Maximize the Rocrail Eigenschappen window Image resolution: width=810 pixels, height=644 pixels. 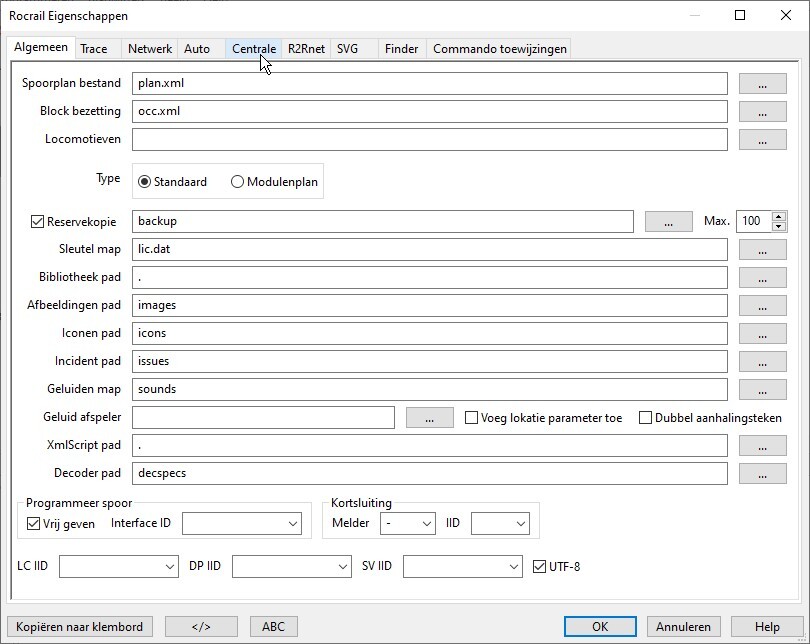pos(740,15)
